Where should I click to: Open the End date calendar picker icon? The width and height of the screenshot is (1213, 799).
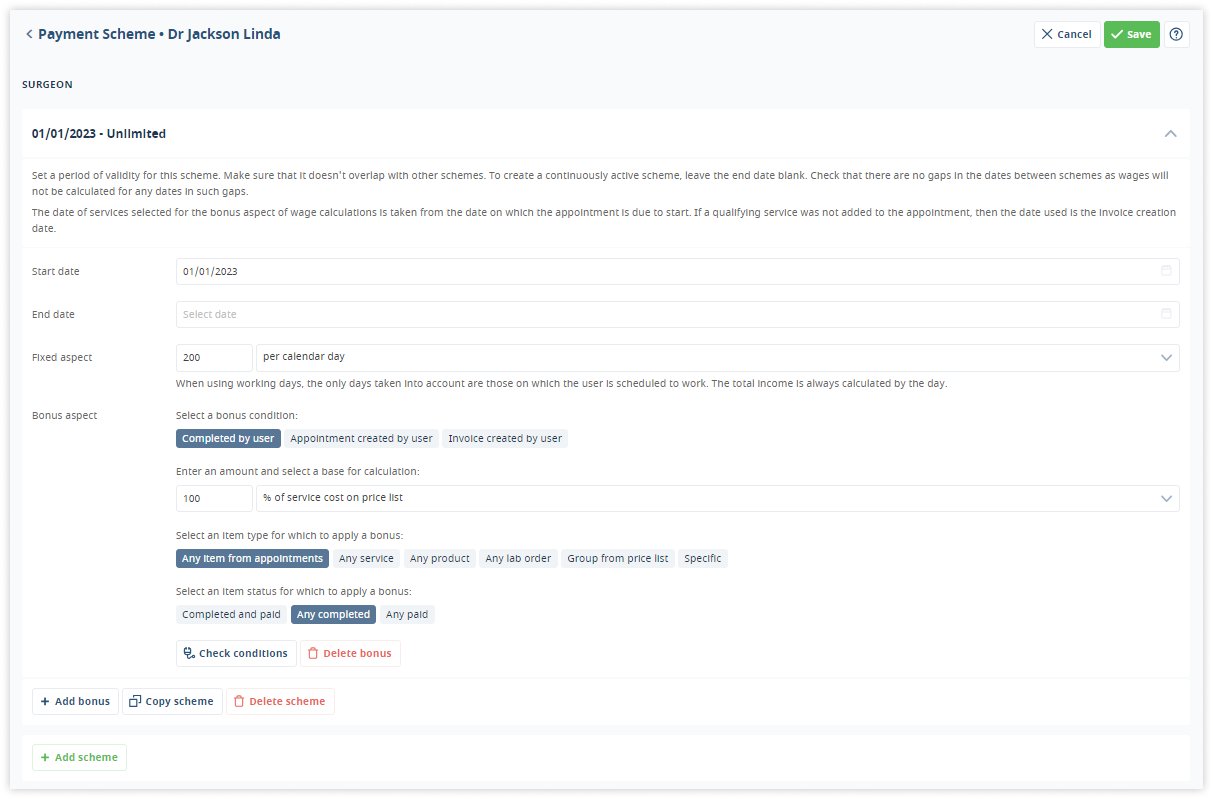point(1165,313)
